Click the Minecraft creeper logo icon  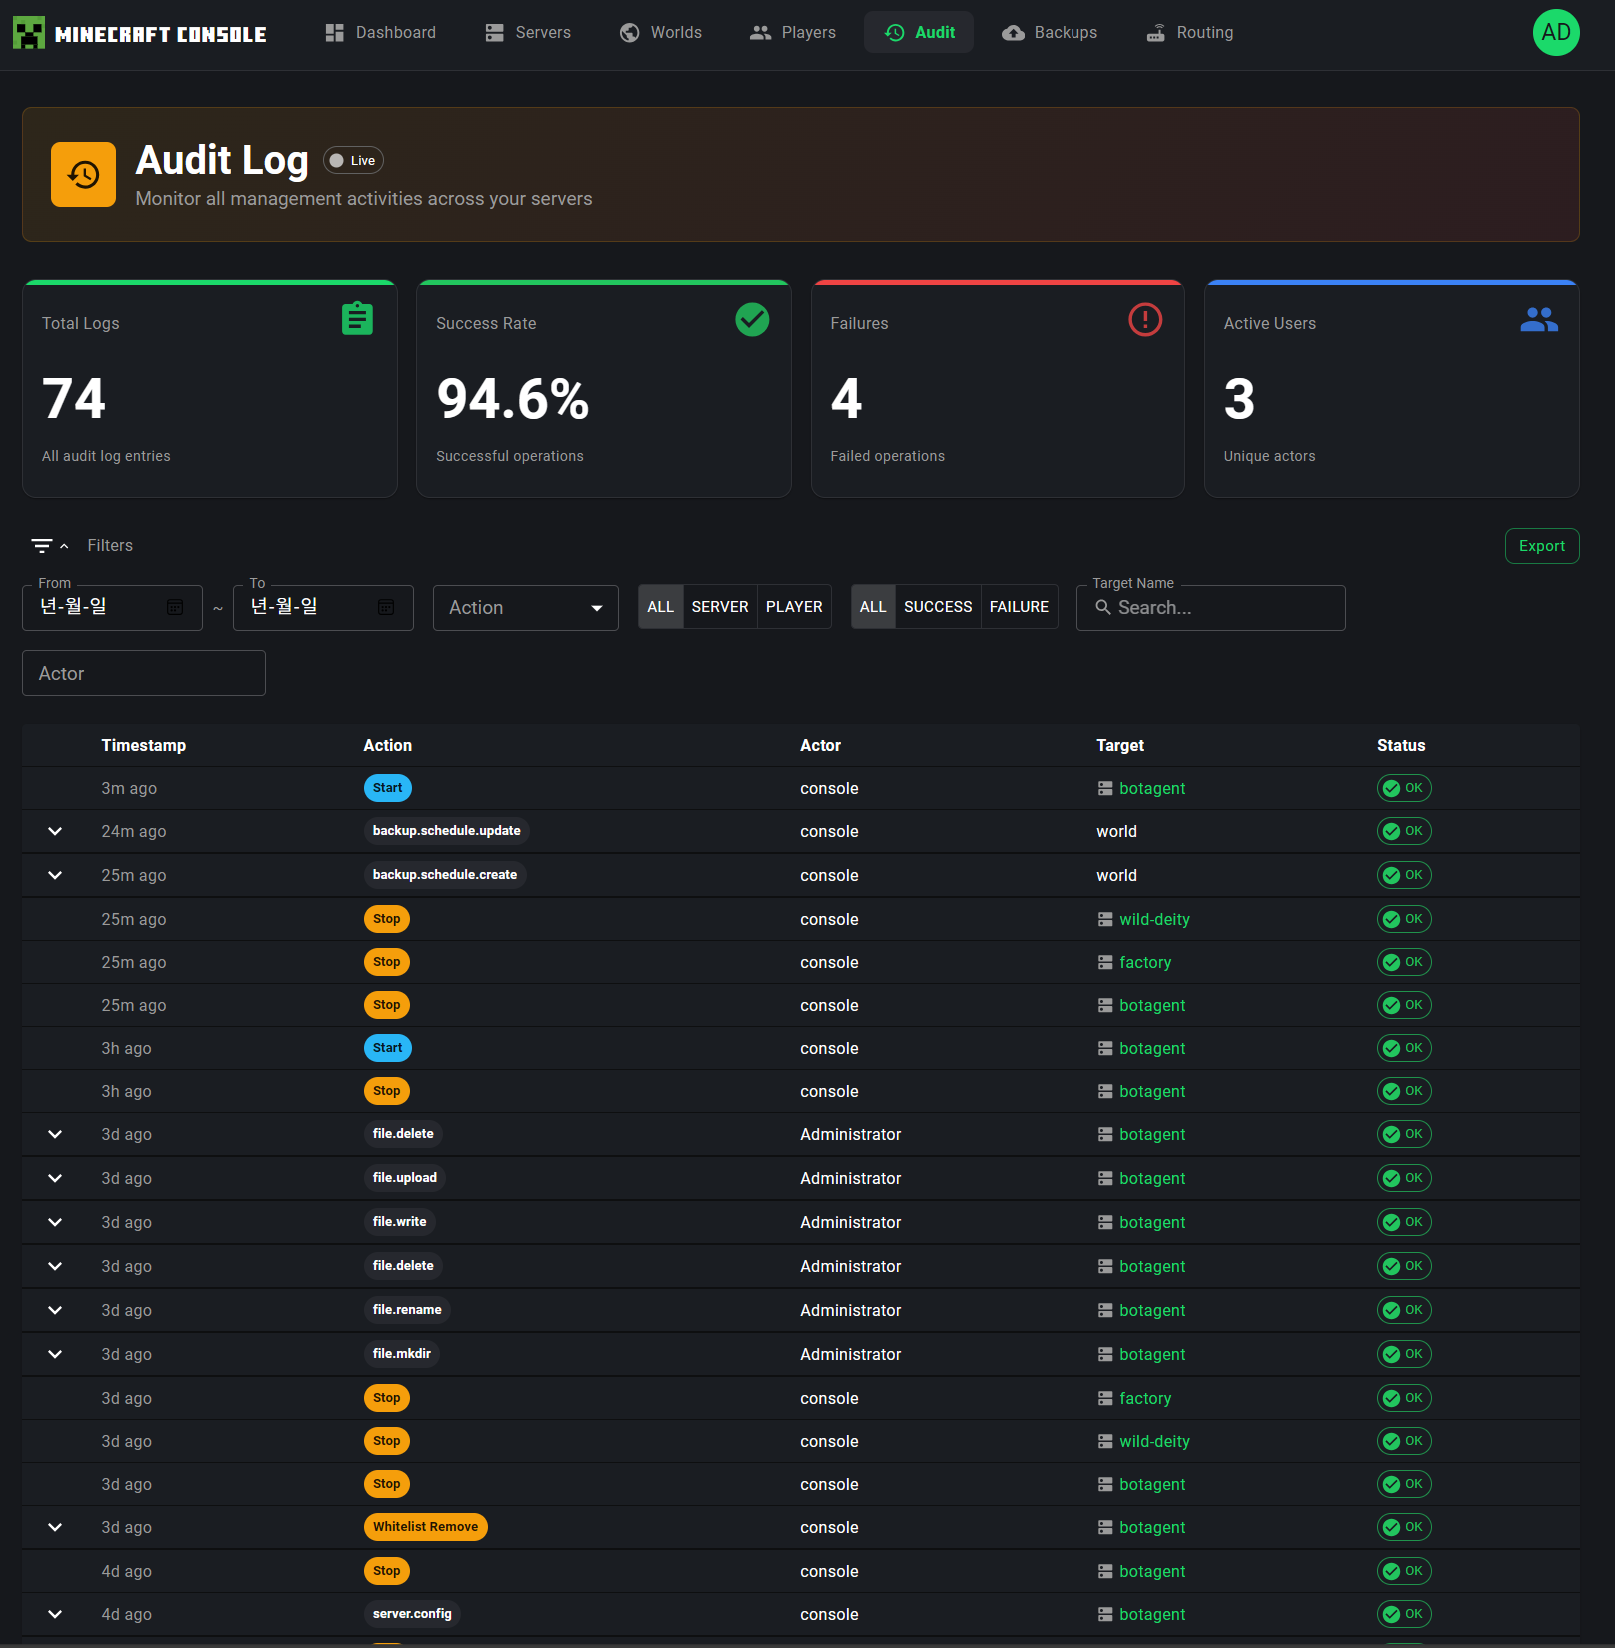pos(29,33)
